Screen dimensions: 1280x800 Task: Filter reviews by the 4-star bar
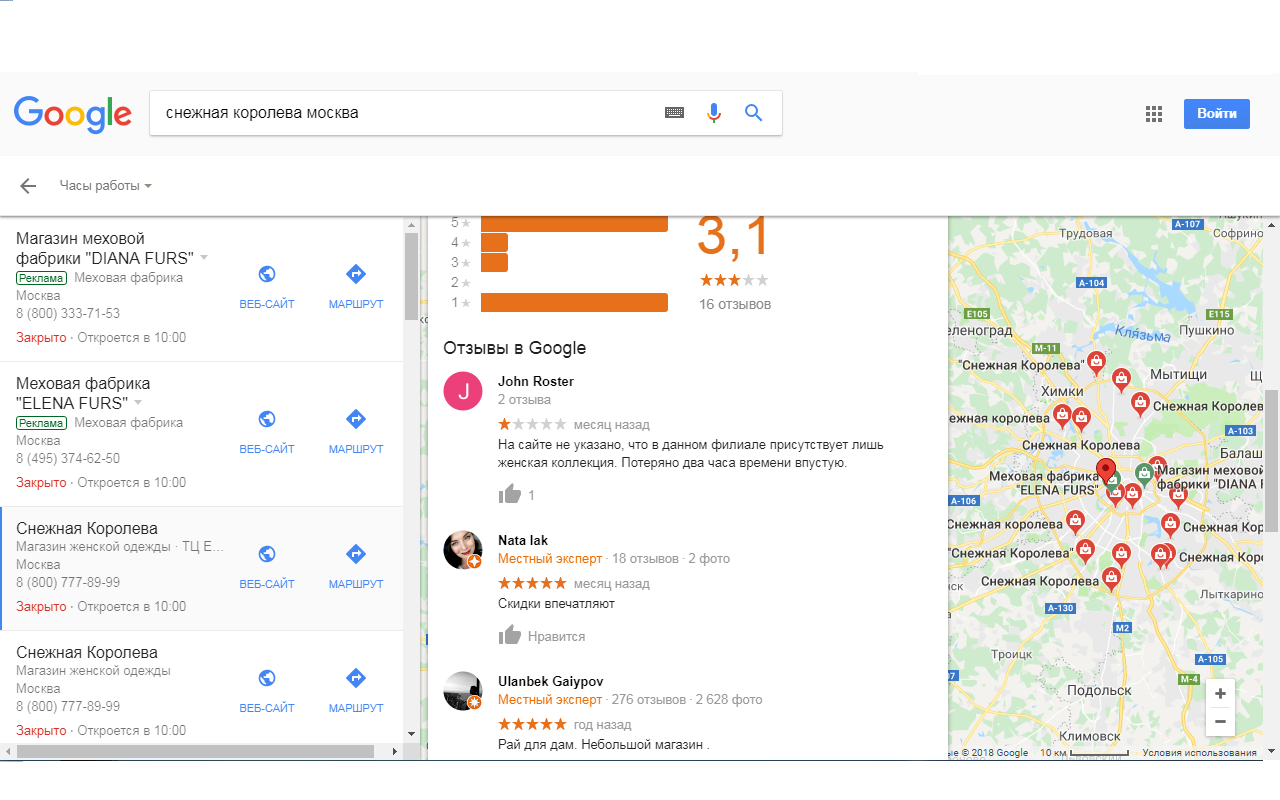click(494, 242)
